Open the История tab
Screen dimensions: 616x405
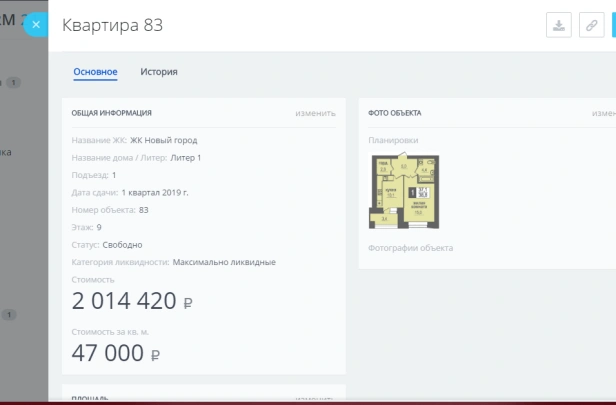click(159, 72)
